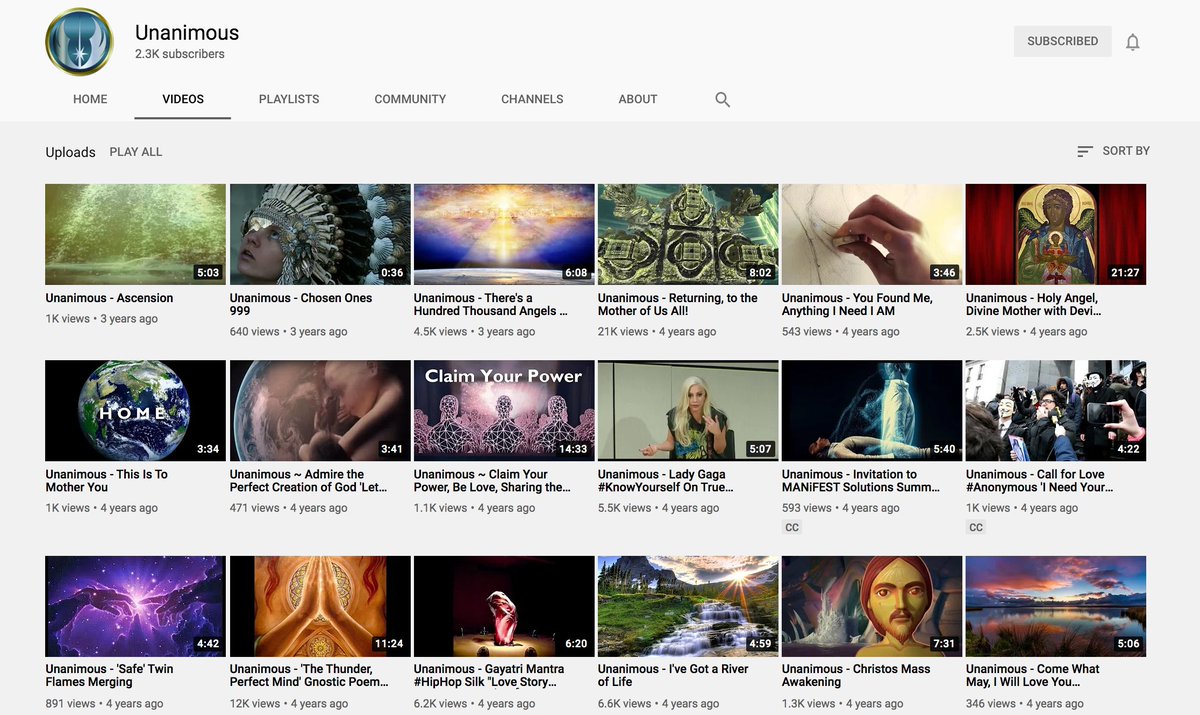Play the Anonymous masks 4:22 thumbnail
The width and height of the screenshot is (1200, 715).
pyautogui.click(x=1056, y=410)
